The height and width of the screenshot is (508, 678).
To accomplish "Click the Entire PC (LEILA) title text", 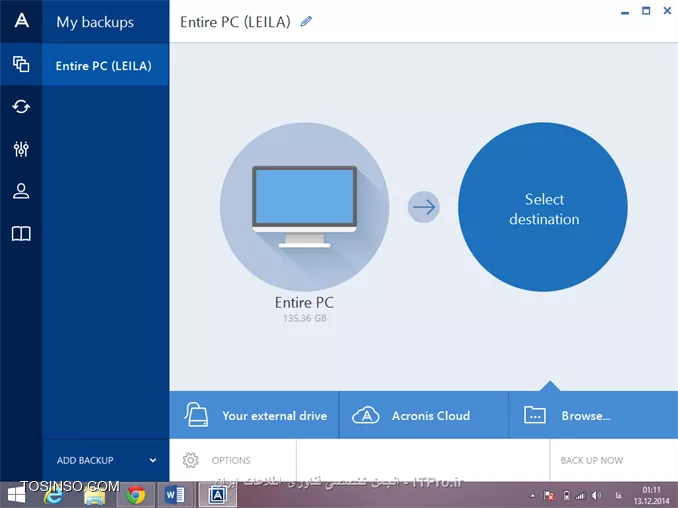I will coord(235,22).
